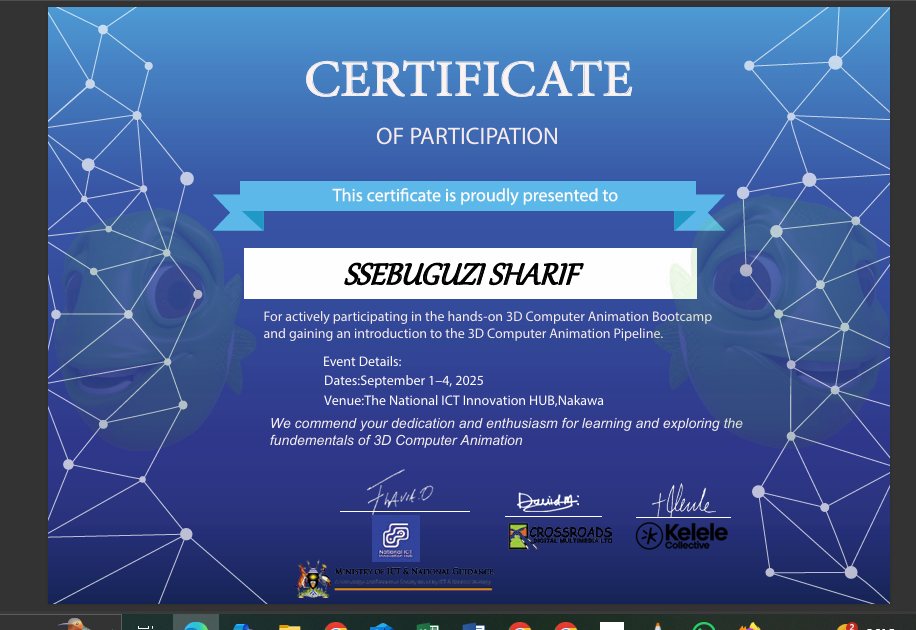Select the Kelele Collective logo
Screen dimensions: 916x630
point(682,535)
